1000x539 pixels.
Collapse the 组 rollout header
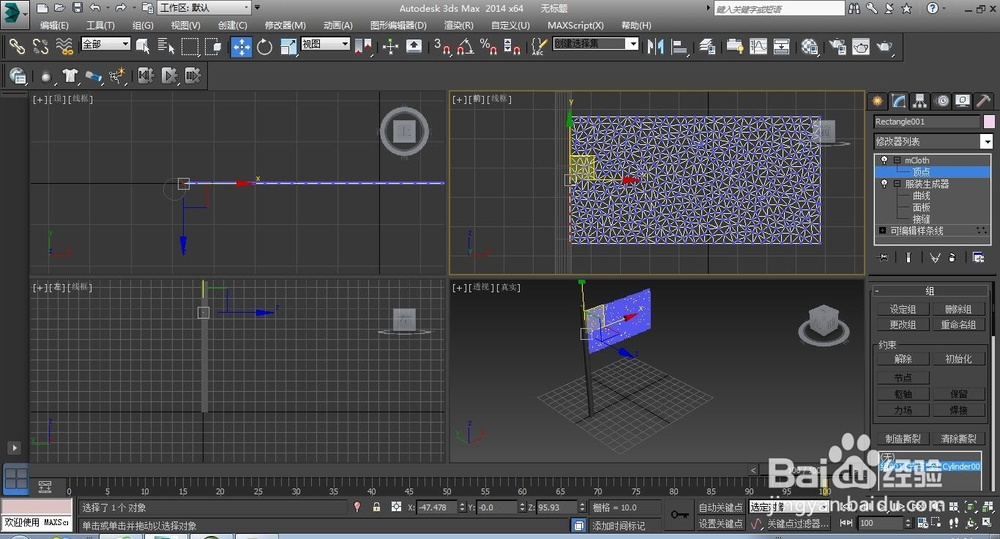pos(930,291)
